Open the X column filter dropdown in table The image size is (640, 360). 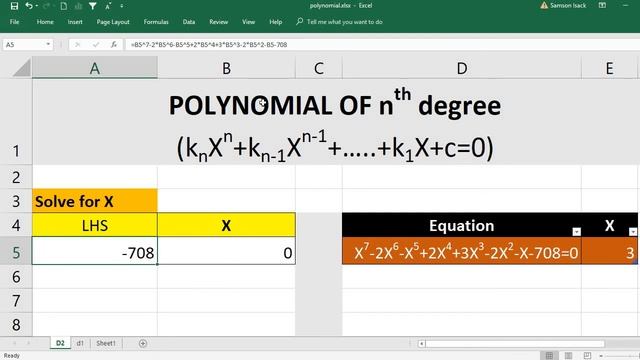coord(633,232)
